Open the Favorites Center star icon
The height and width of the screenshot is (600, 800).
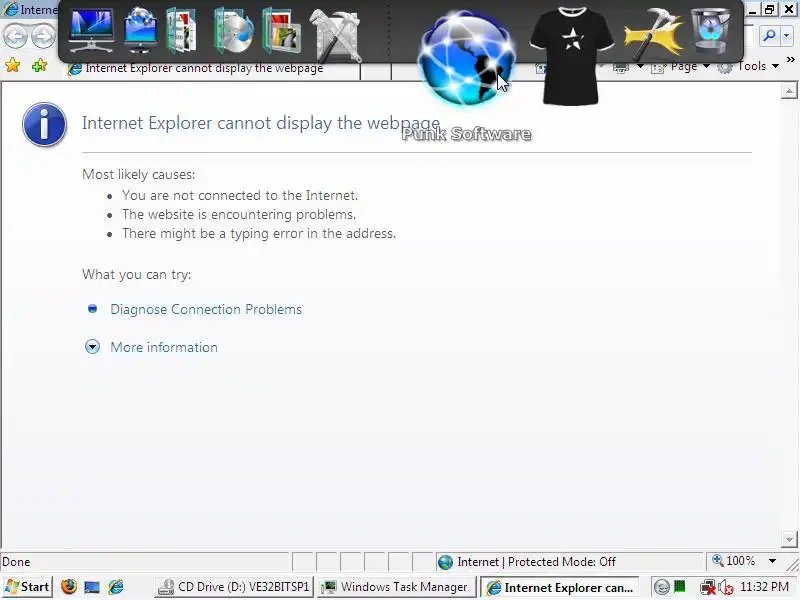tap(13, 65)
